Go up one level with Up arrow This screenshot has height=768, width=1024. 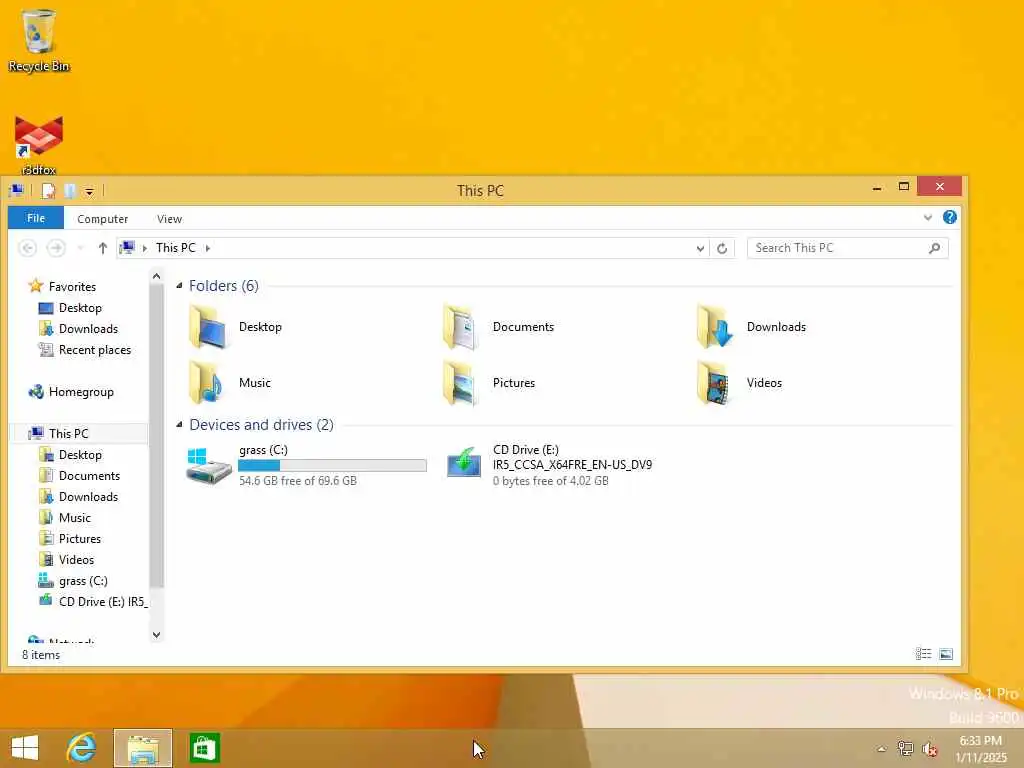click(103, 248)
